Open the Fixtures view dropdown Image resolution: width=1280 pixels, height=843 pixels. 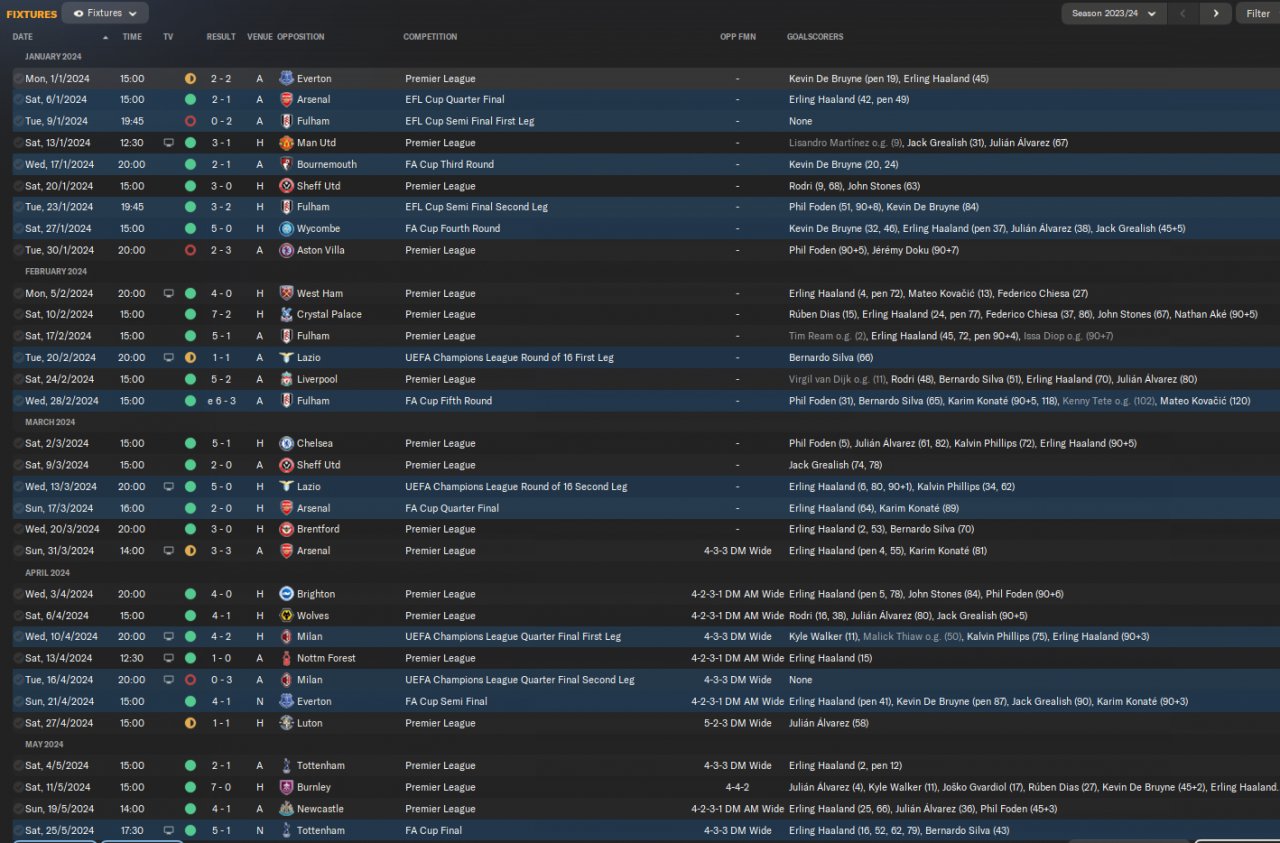tap(105, 13)
